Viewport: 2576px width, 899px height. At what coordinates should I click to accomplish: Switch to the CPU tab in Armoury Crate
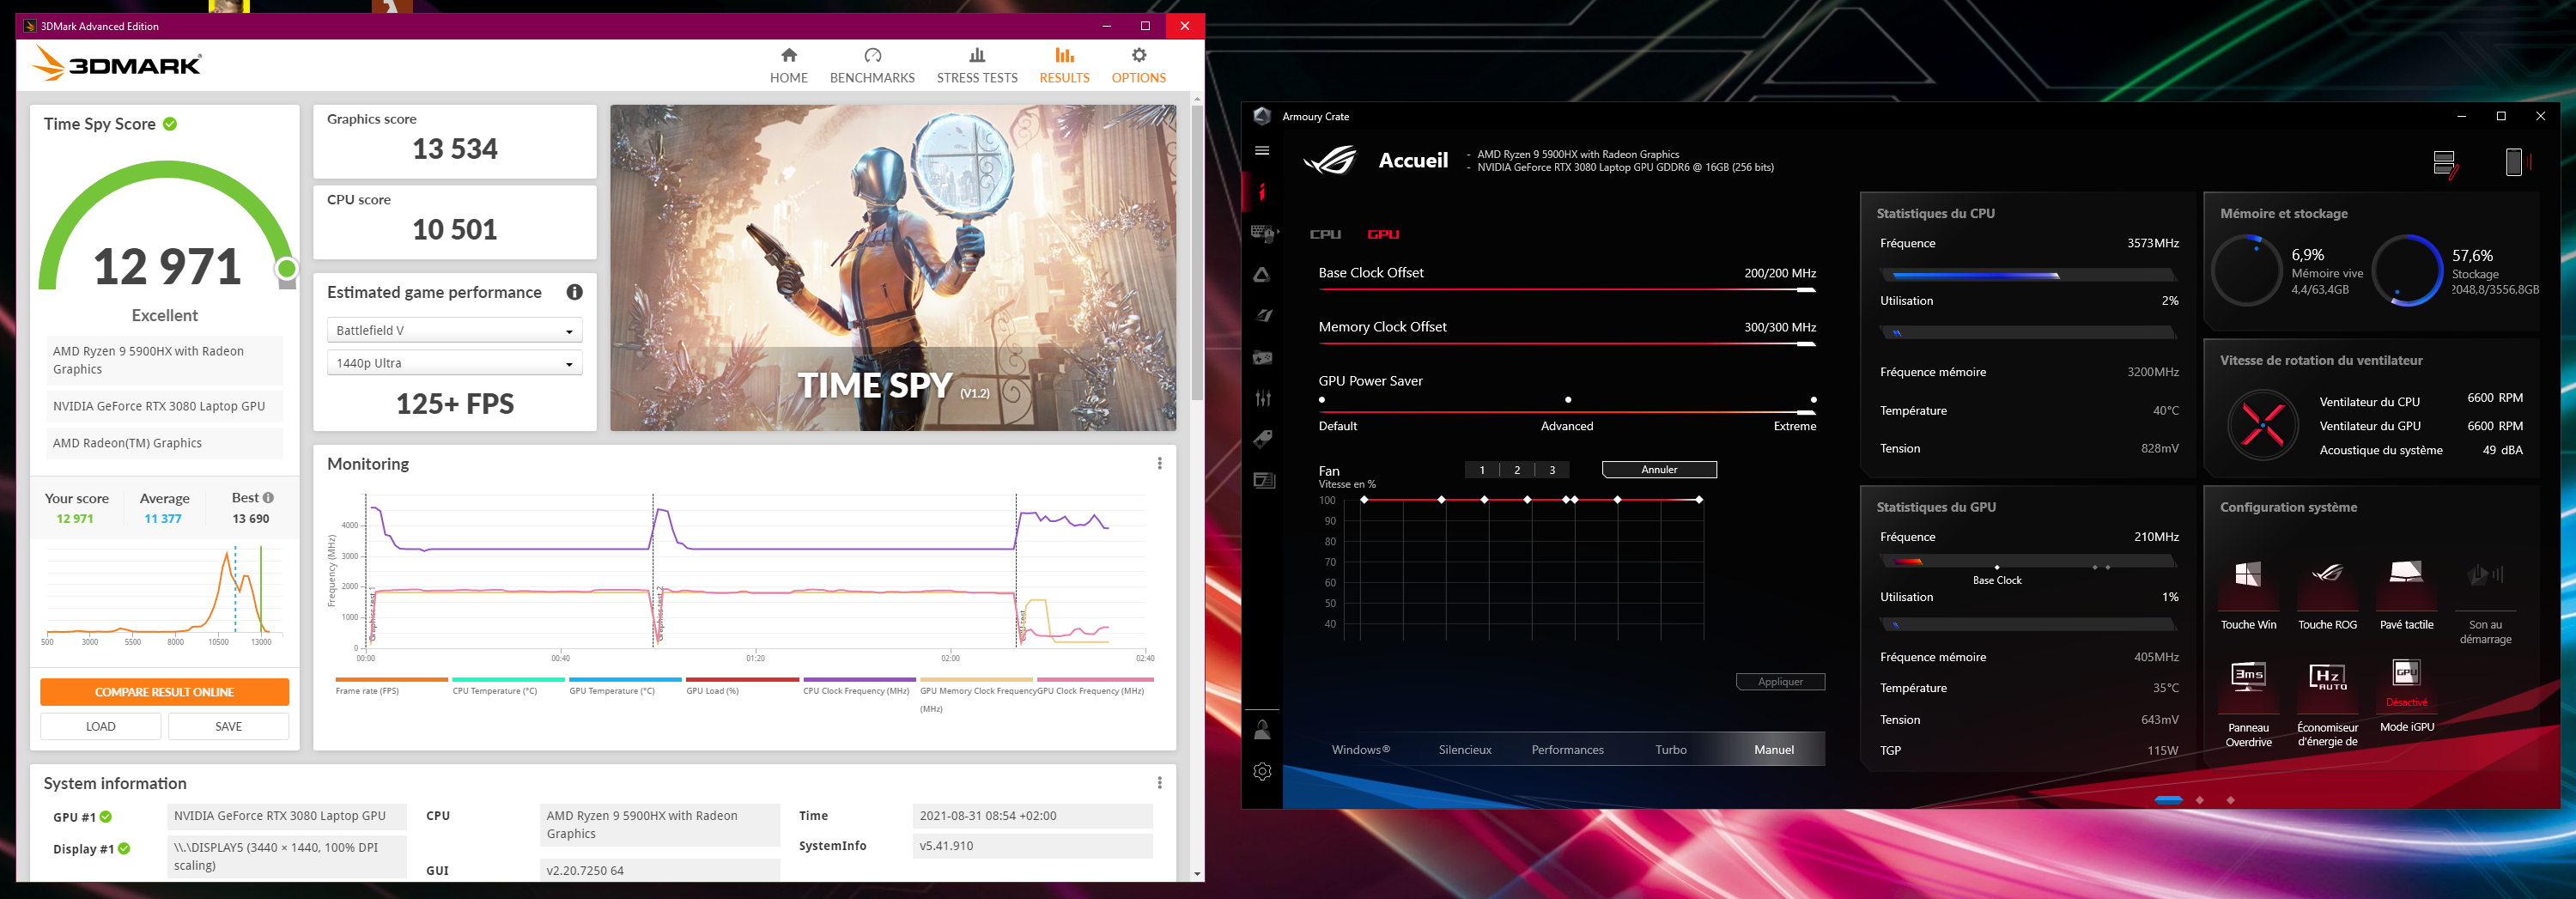[1325, 234]
